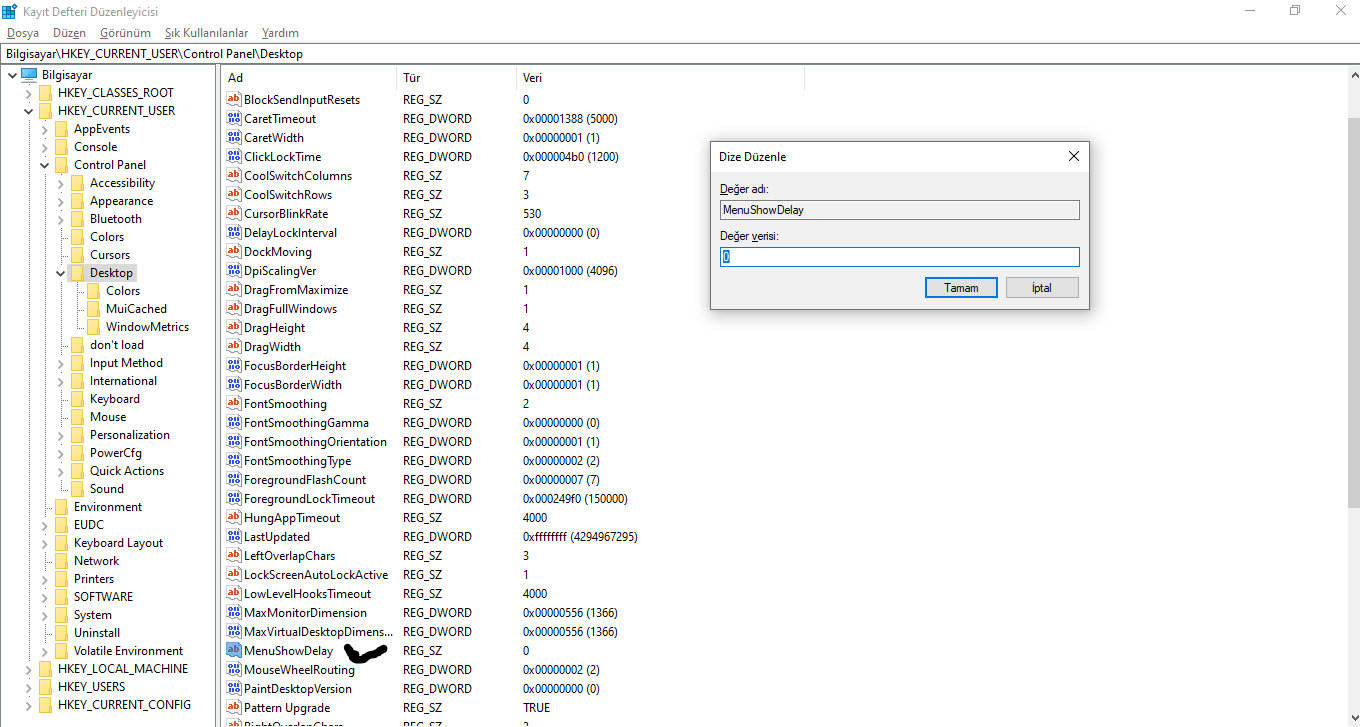
Task: Select the CoolSwitchColumns value name
Action: [x=298, y=176]
